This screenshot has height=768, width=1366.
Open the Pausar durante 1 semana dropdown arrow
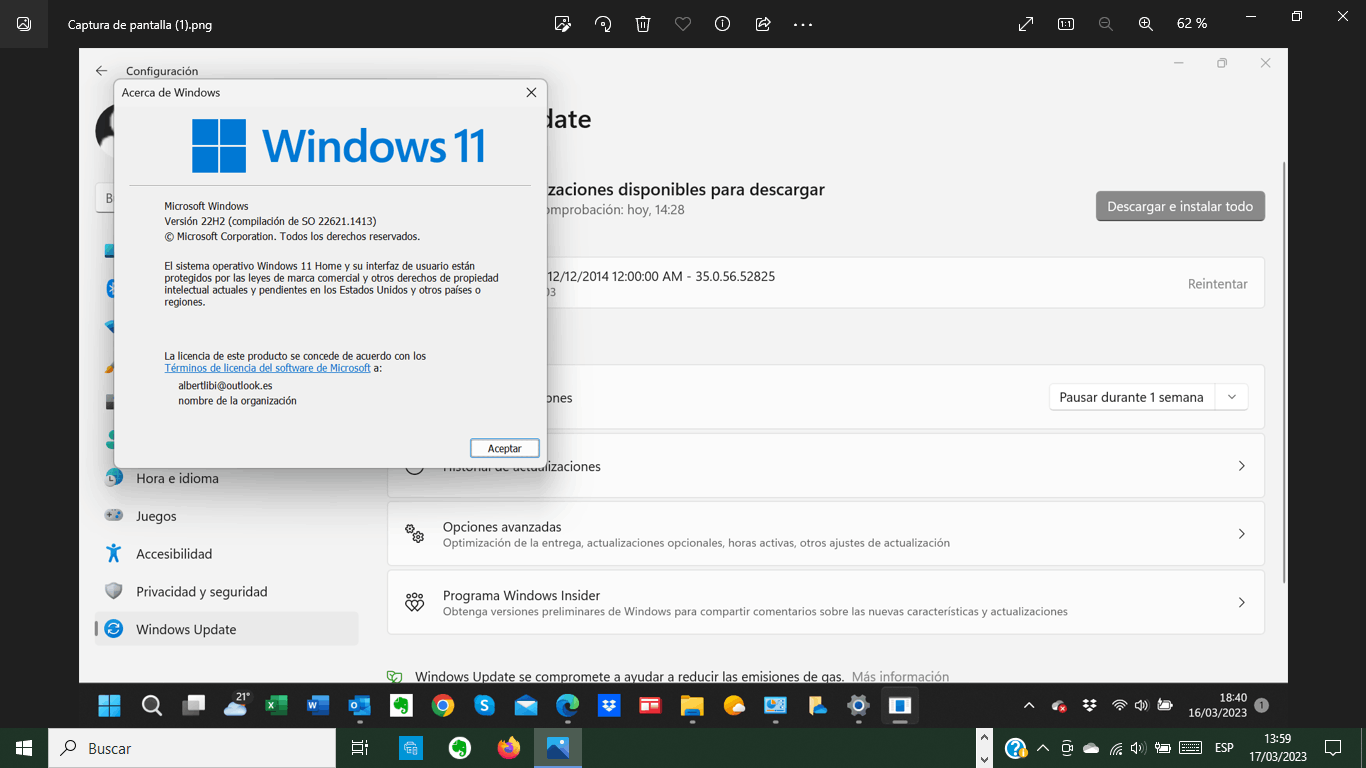click(x=1233, y=396)
